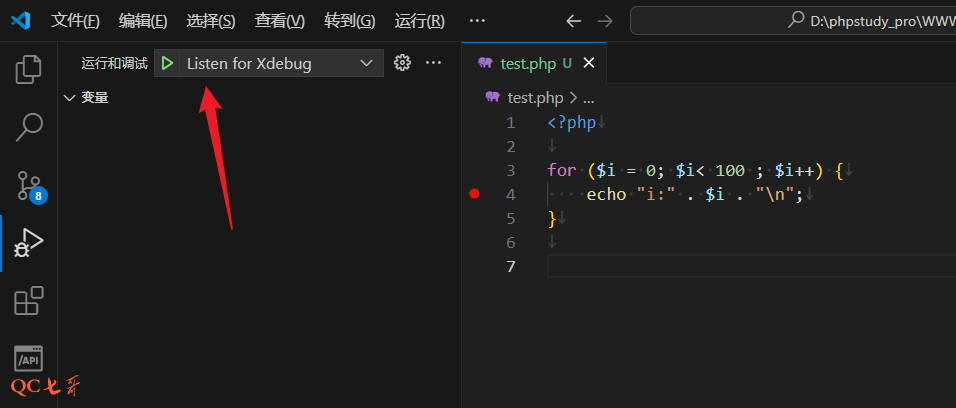956x408 pixels.
Task: Go back using the left arrow button
Action: tap(573, 20)
